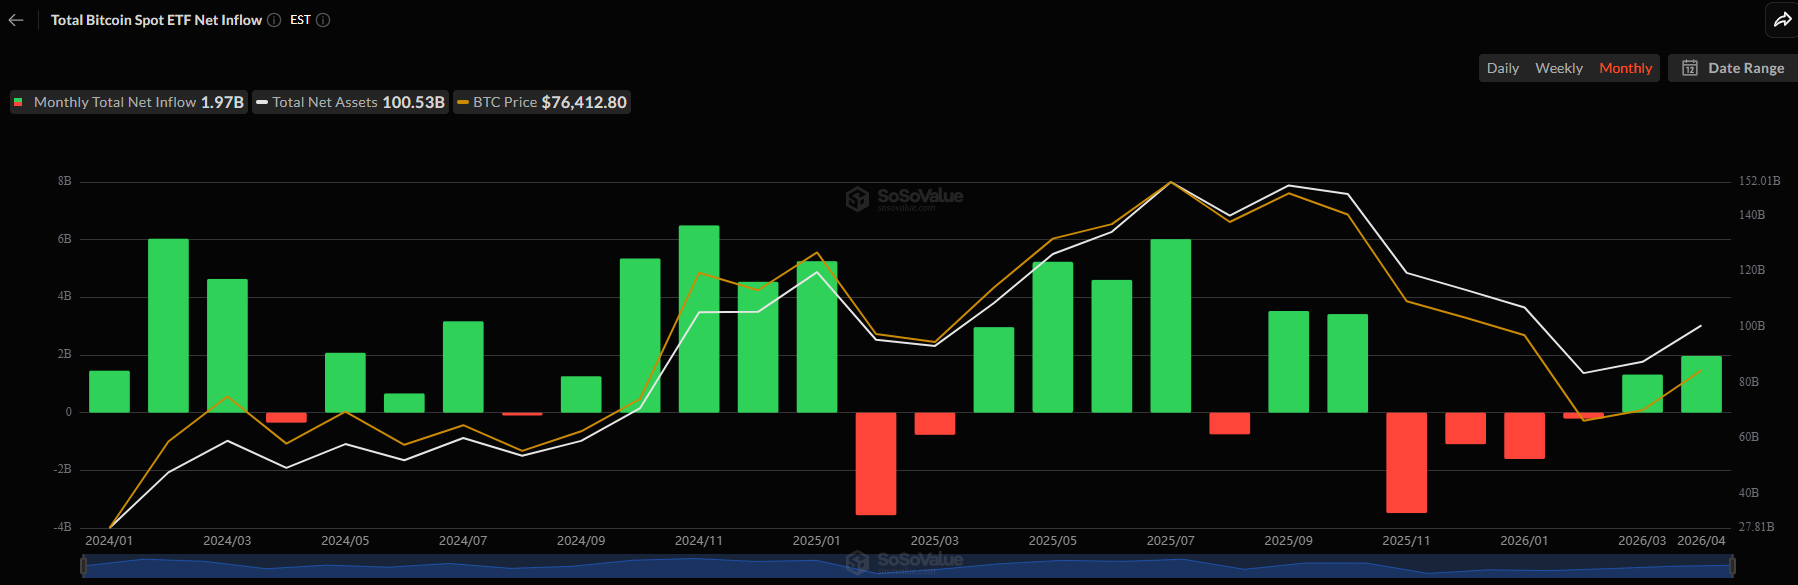Toggle Total Net Assets line series
Viewport: 1798px width, 585px height.
pyautogui.click(x=350, y=102)
